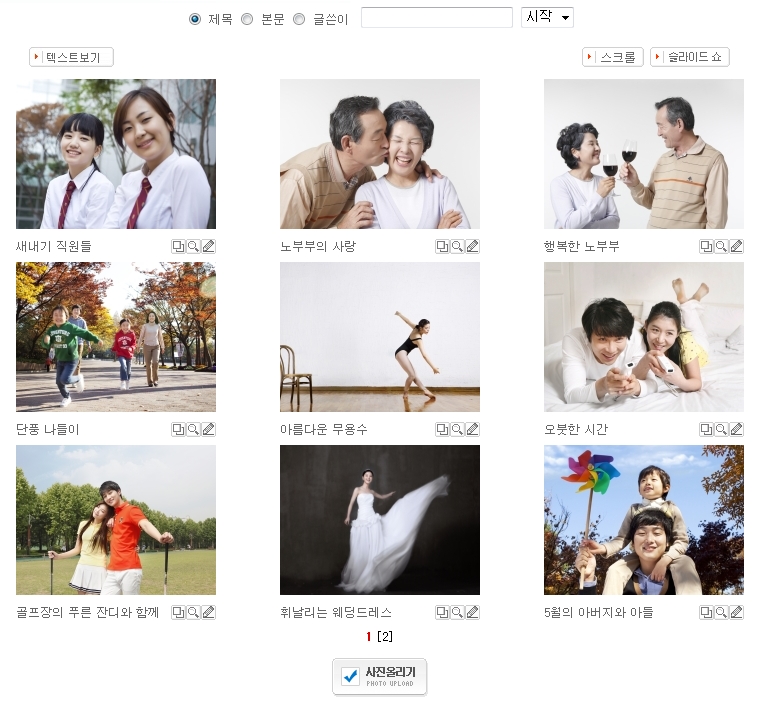Go to page 2 of gallery
The height and width of the screenshot is (701, 760).
385,637
